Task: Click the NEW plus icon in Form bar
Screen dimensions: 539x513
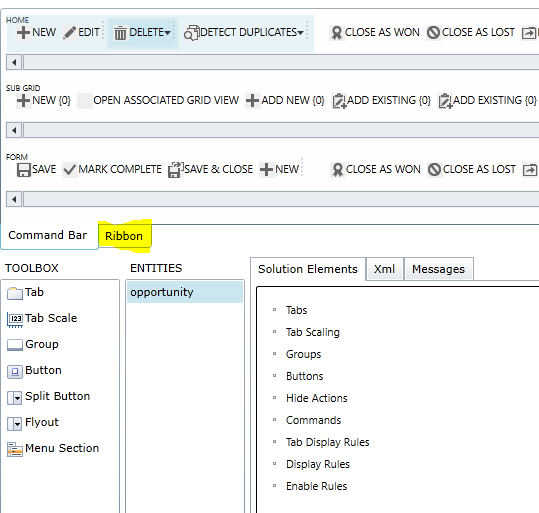Action: 266,170
